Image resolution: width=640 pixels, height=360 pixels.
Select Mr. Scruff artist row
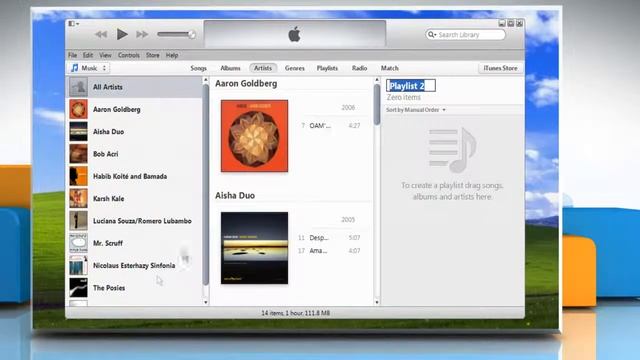134,243
